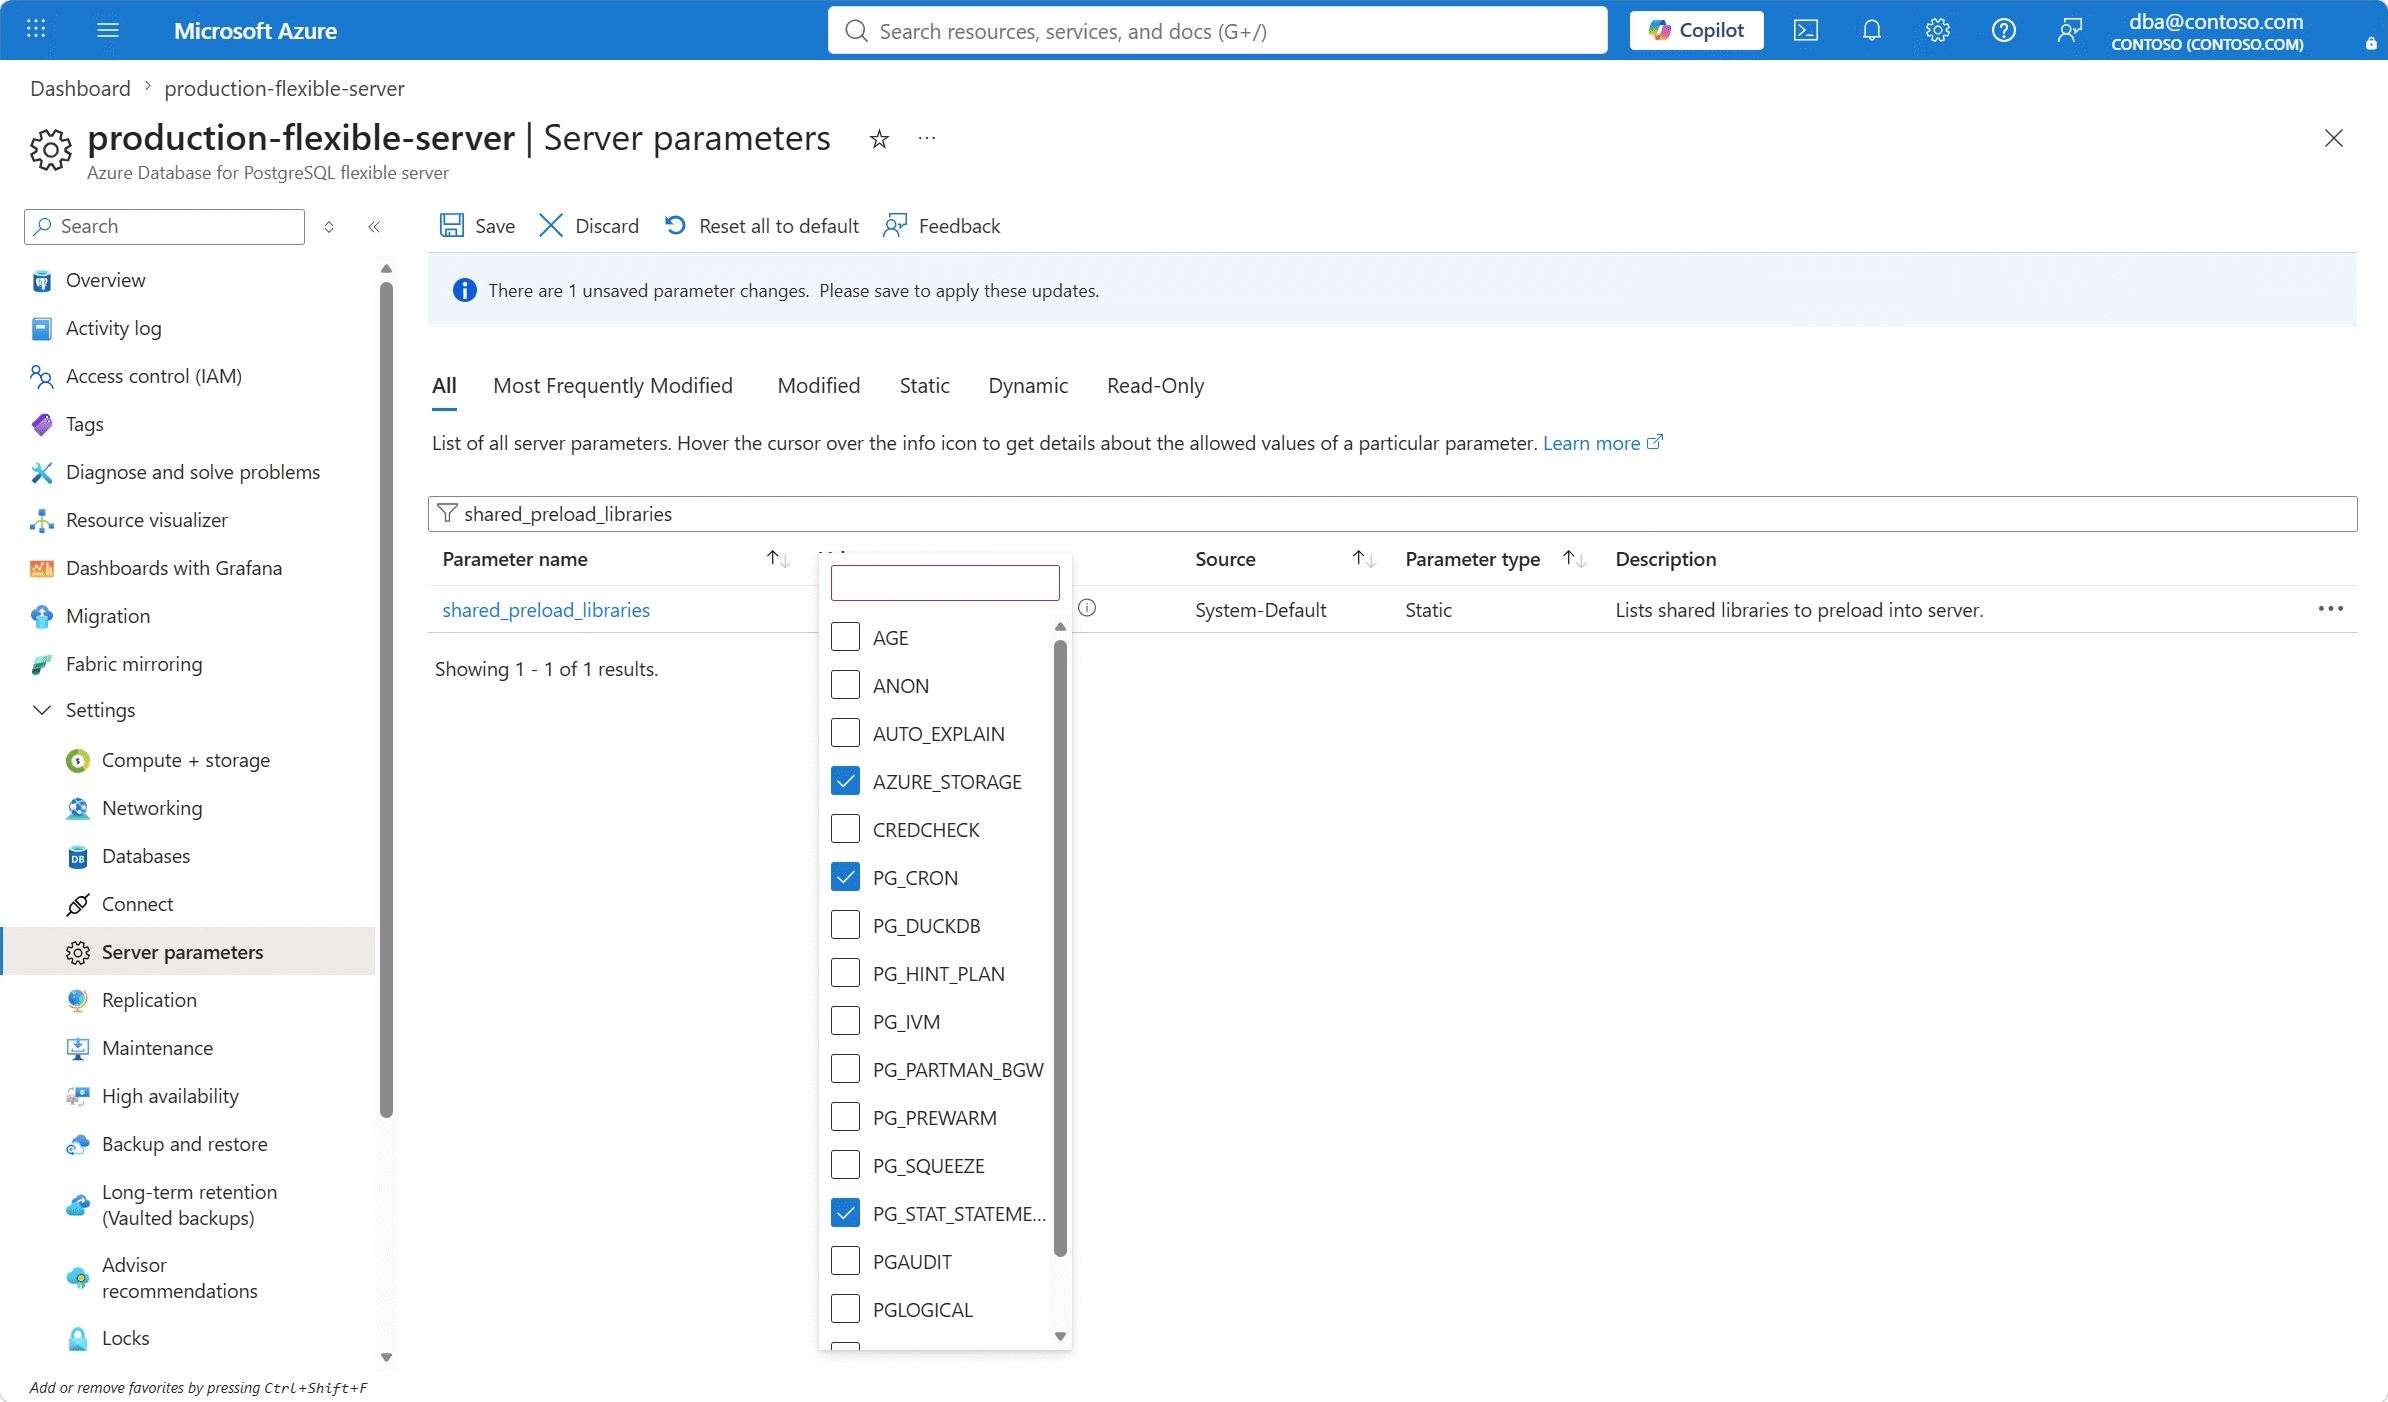Uncheck the AZURE_STORAGE checkbox

point(845,781)
